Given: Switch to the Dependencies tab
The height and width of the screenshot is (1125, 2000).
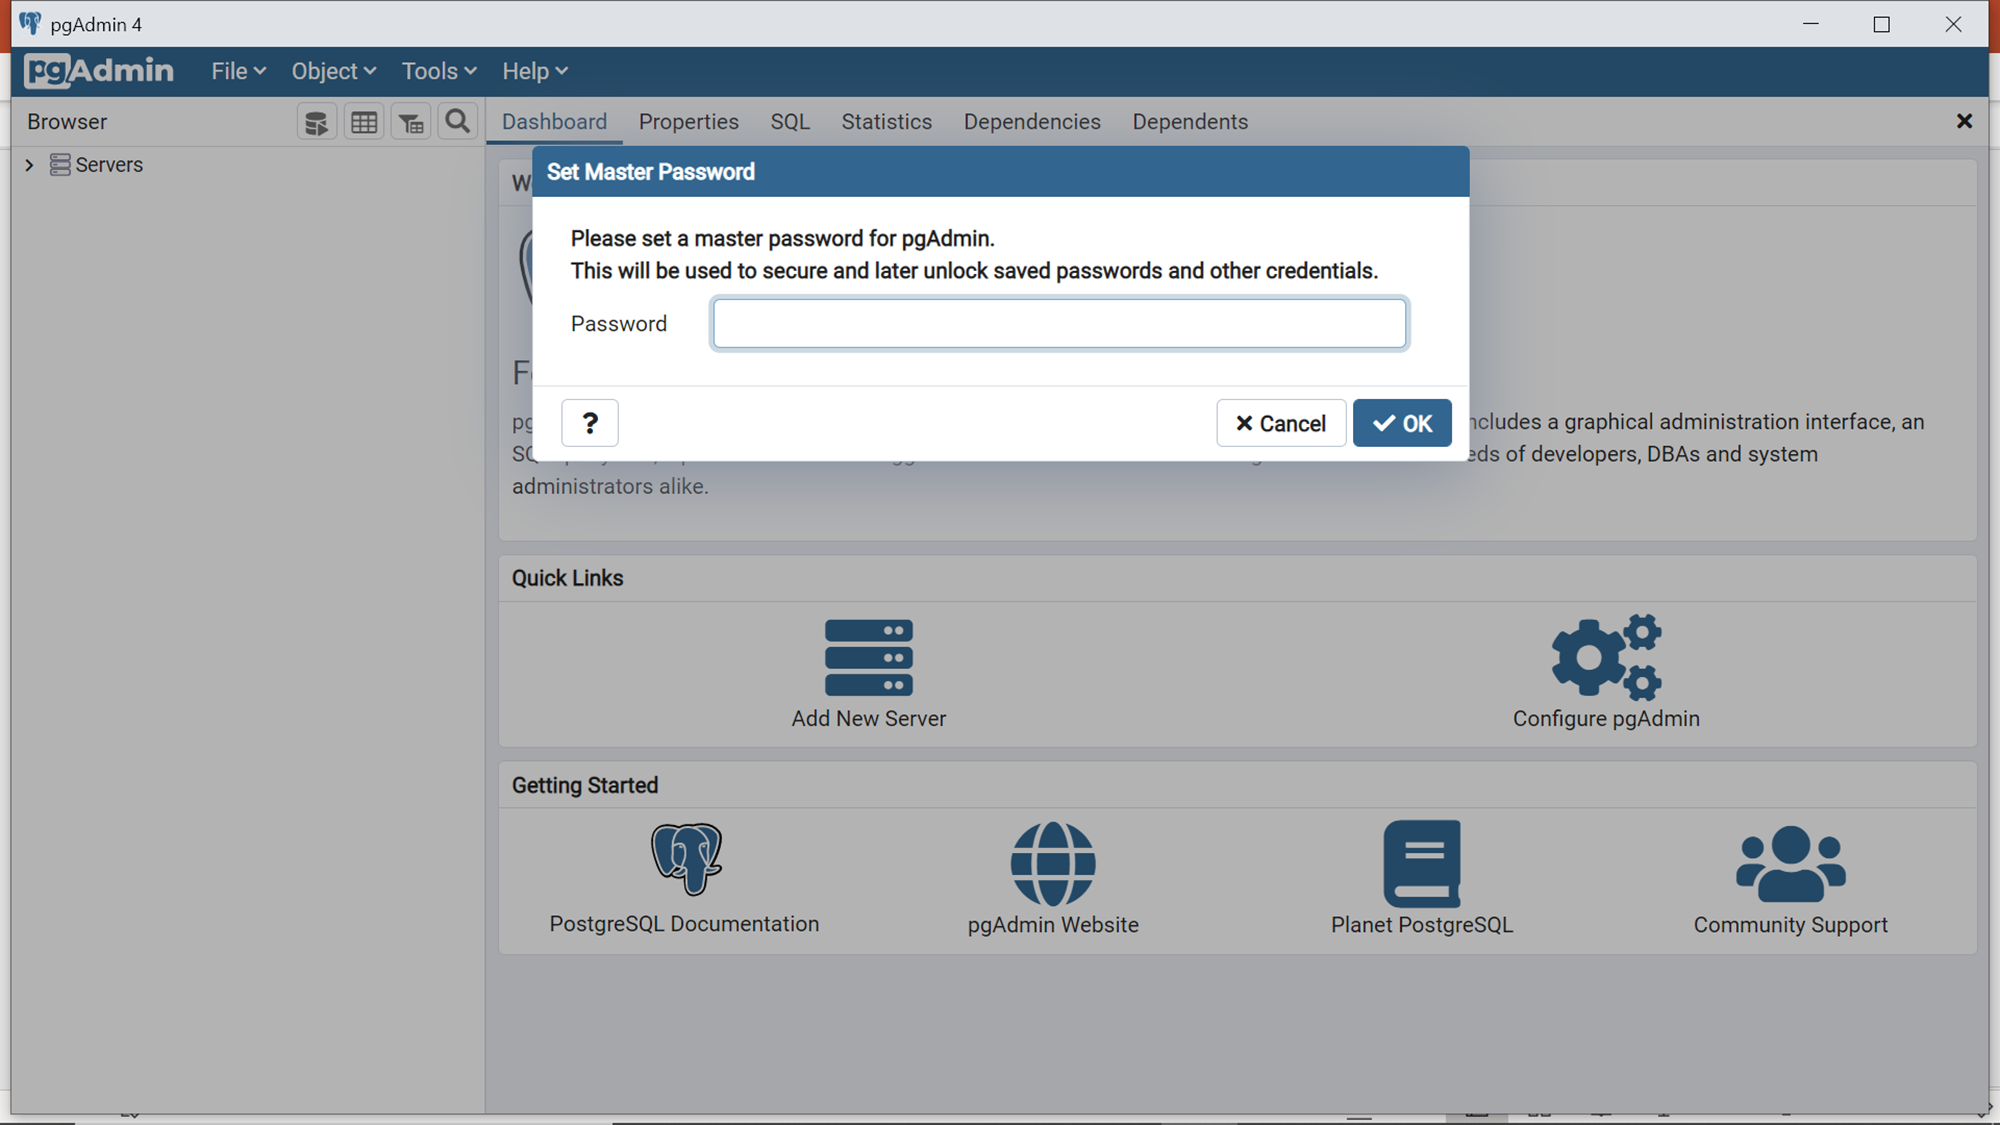Looking at the screenshot, I should click(x=1032, y=122).
